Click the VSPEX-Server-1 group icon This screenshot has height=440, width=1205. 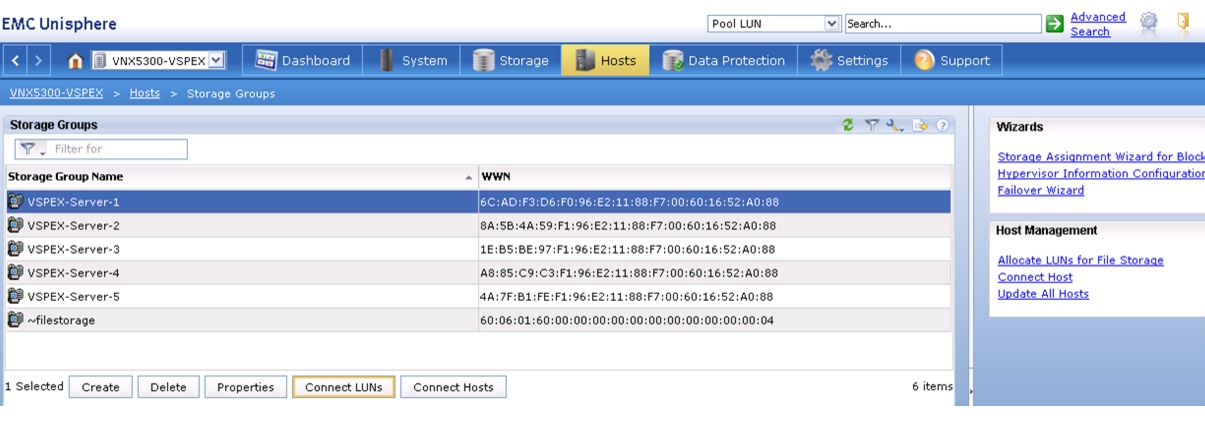[x=16, y=201]
